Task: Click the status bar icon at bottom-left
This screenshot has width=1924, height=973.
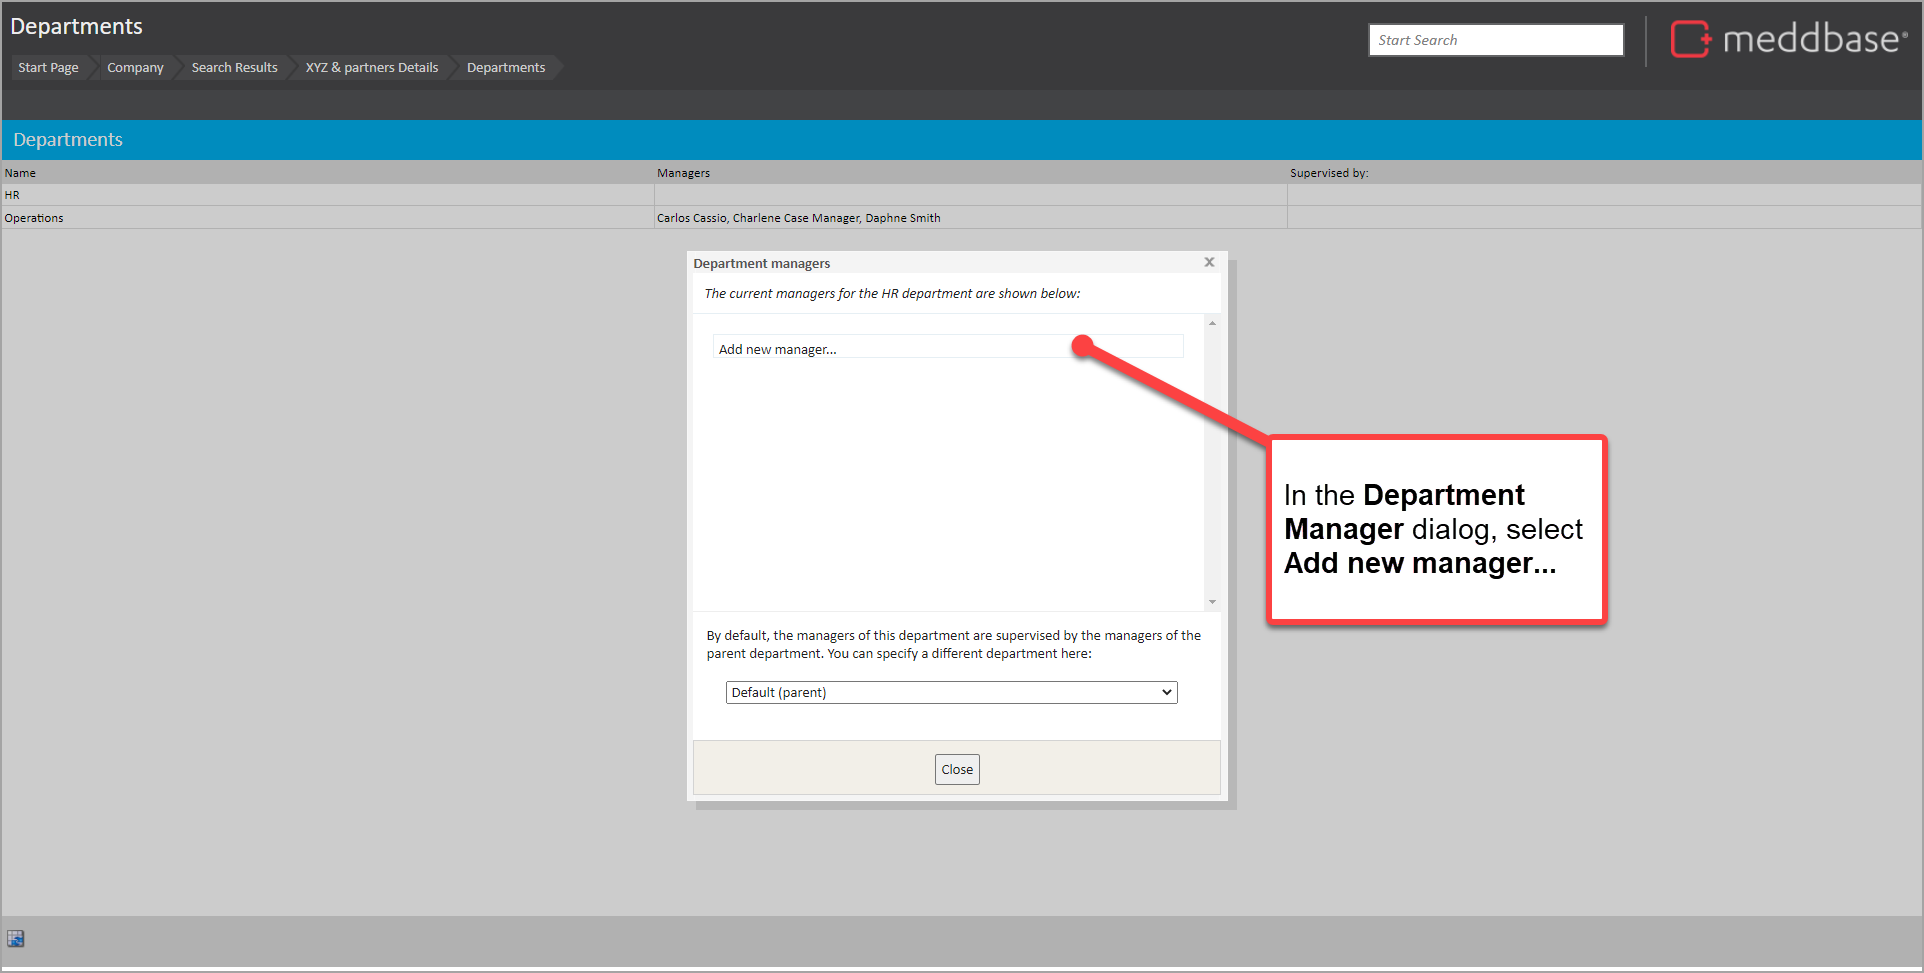Action: pyautogui.click(x=16, y=938)
